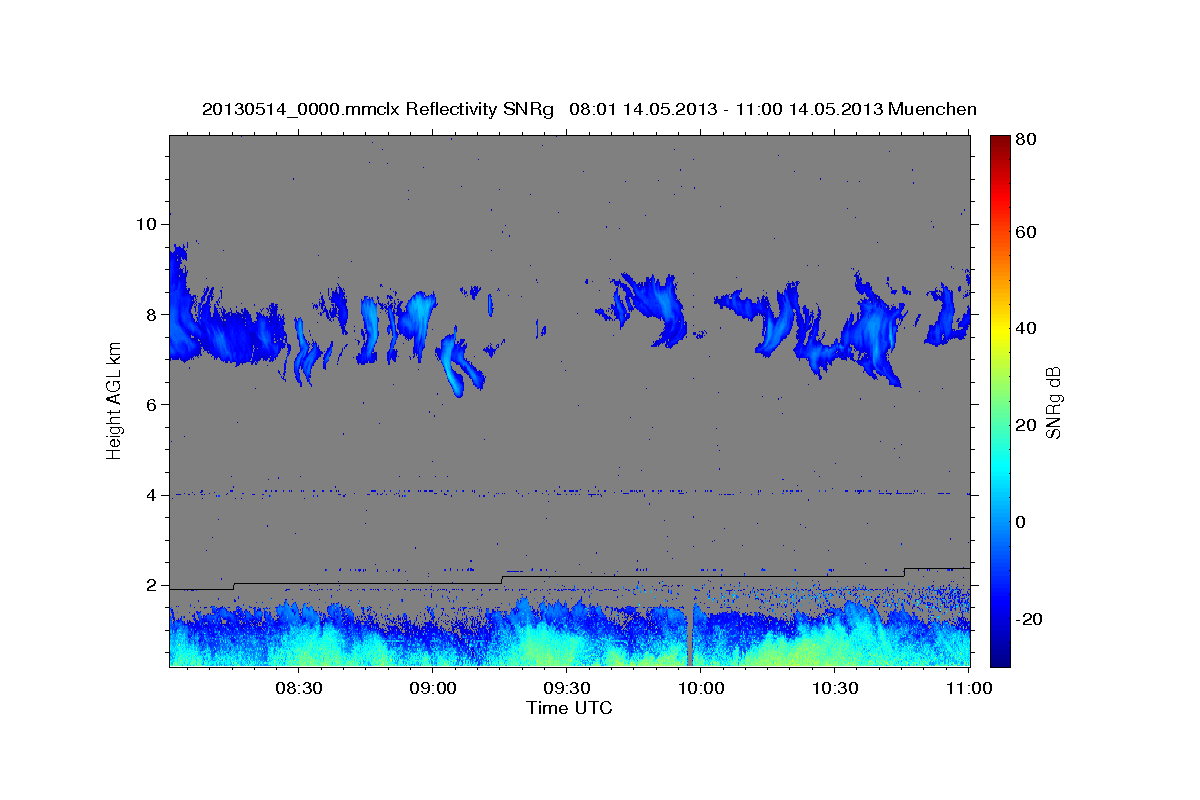Image resolution: width=1200 pixels, height=800 pixels.
Task: Click the colorbar value -20
Action: tap(1031, 619)
